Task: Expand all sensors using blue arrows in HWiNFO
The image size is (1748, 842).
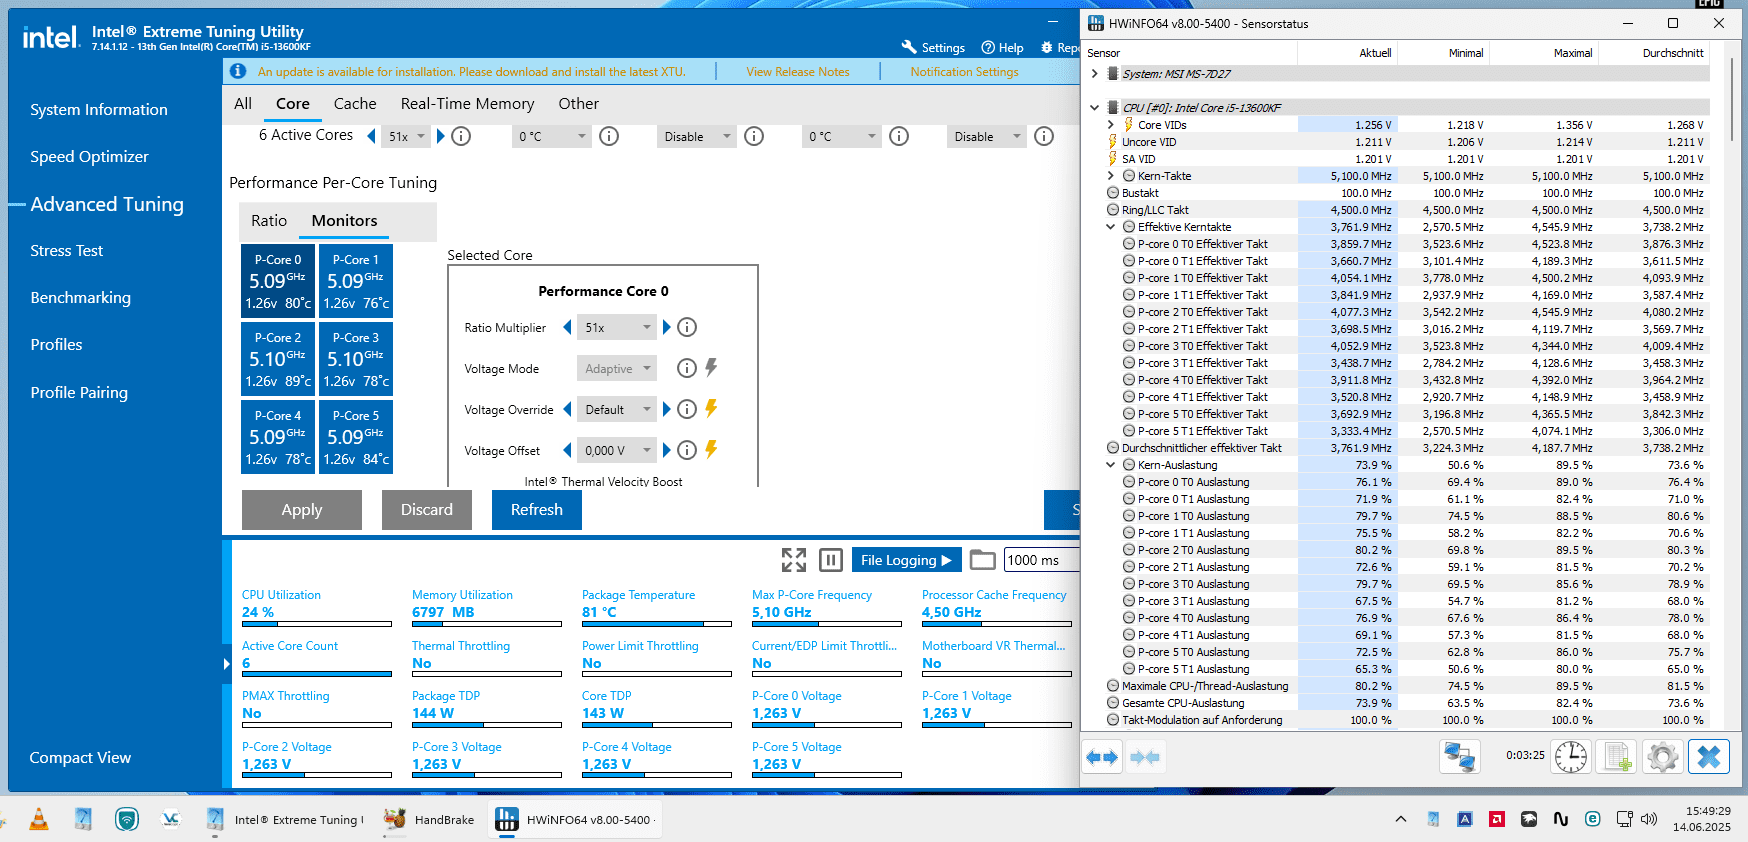Action: 1102,757
